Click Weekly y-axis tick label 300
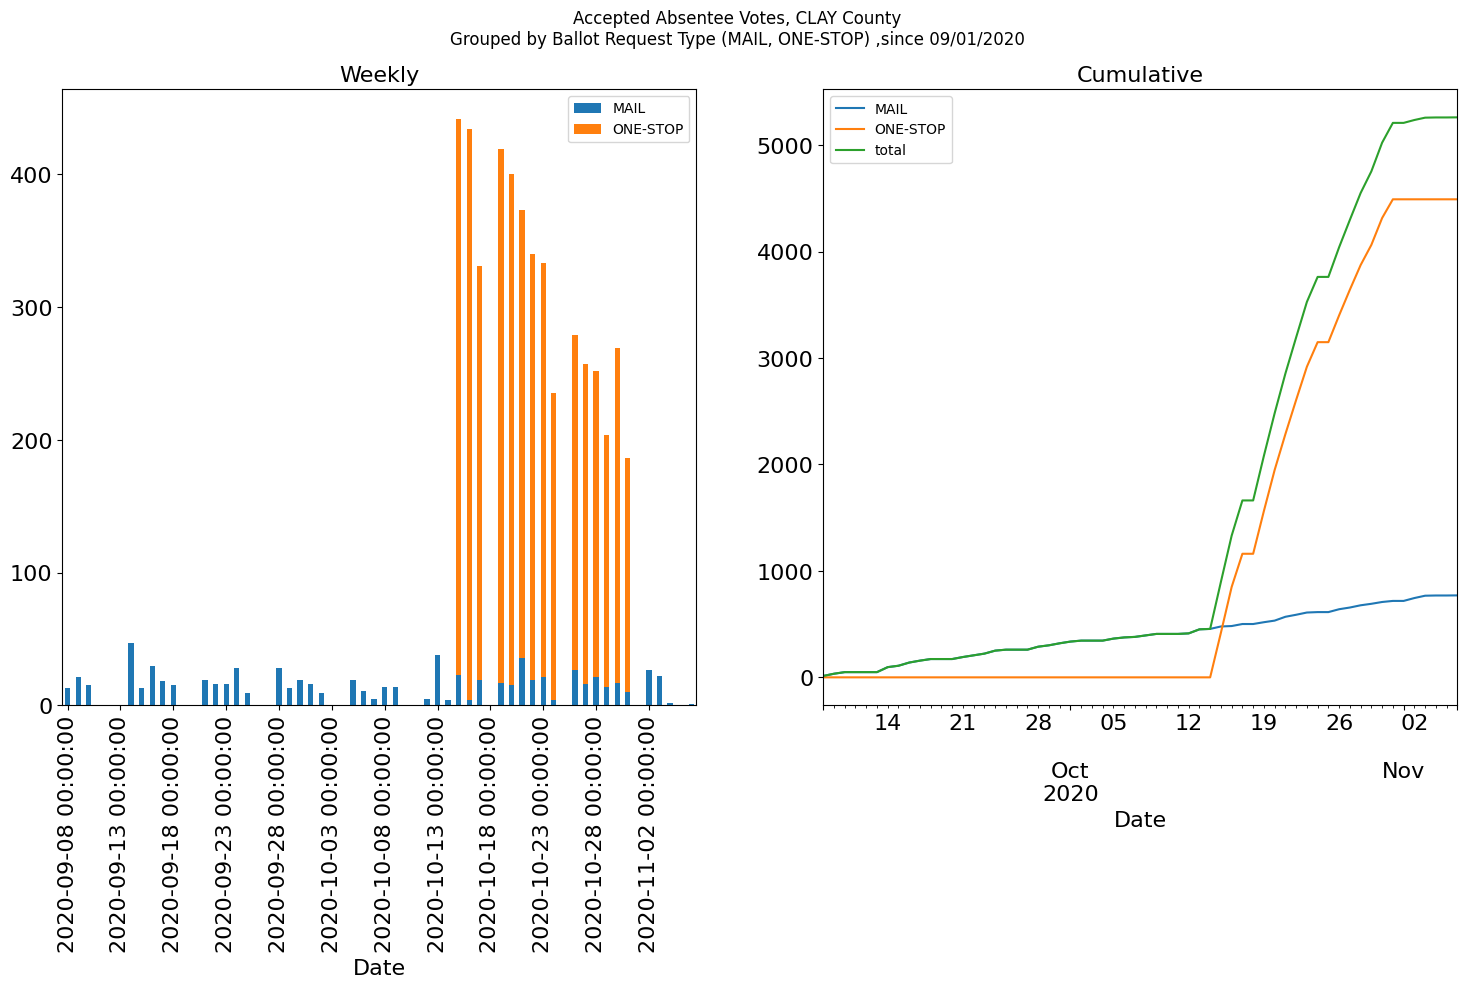 pyautogui.click(x=35, y=308)
